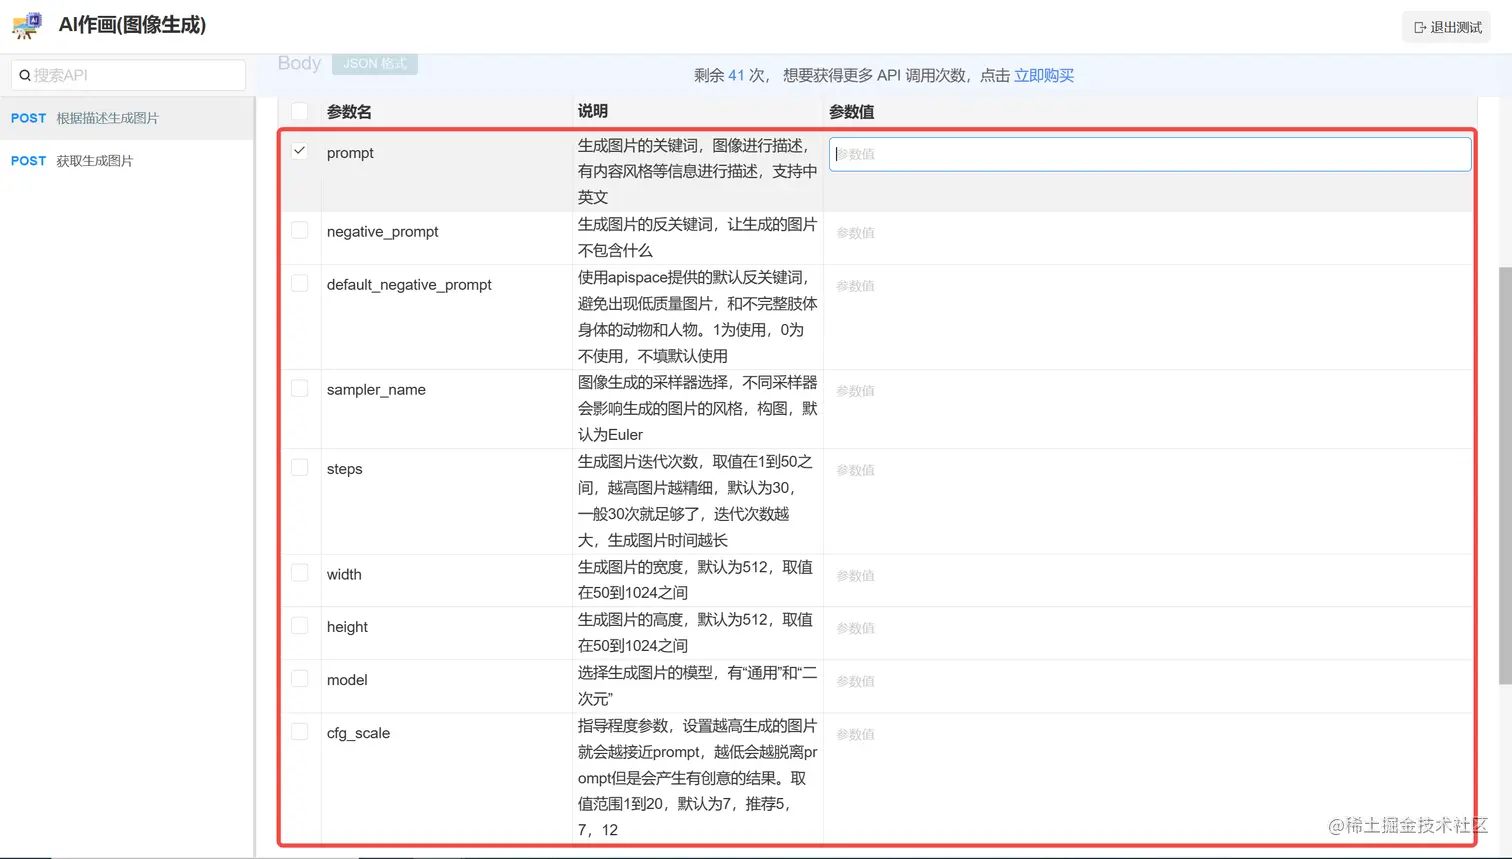The height and width of the screenshot is (859, 1512).
Task: Click the Body section heading
Action: pyautogui.click(x=299, y=63)
